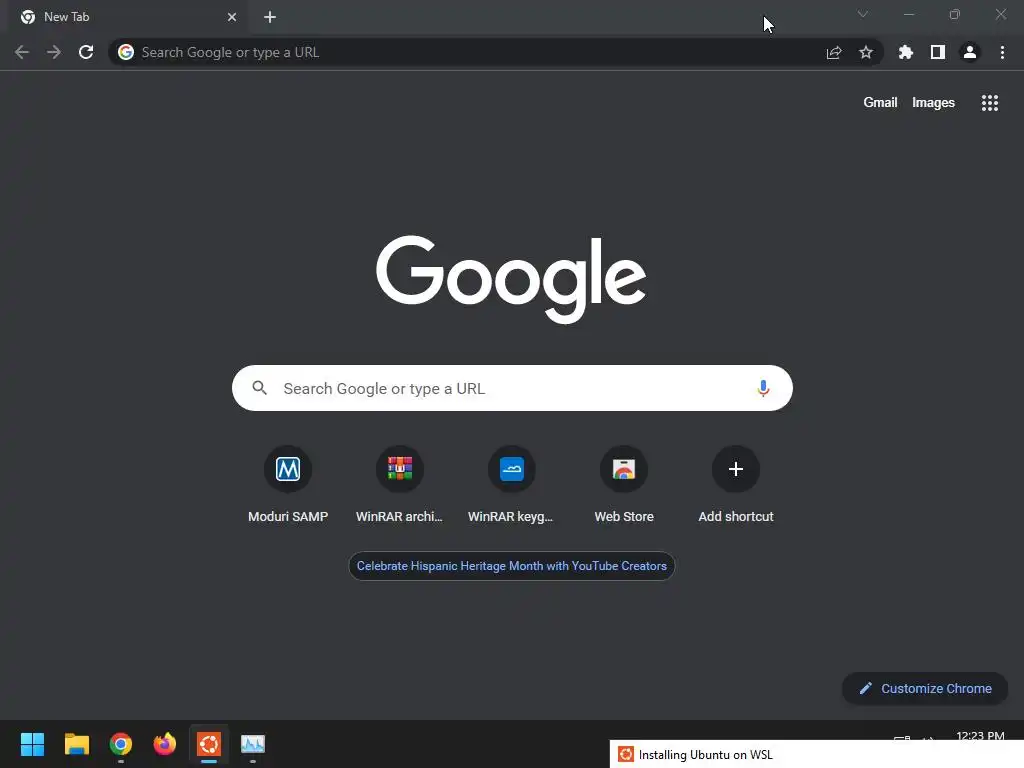Open the WinRAR keyg... shortcut
1024x768 pixels.
[511, 485]
